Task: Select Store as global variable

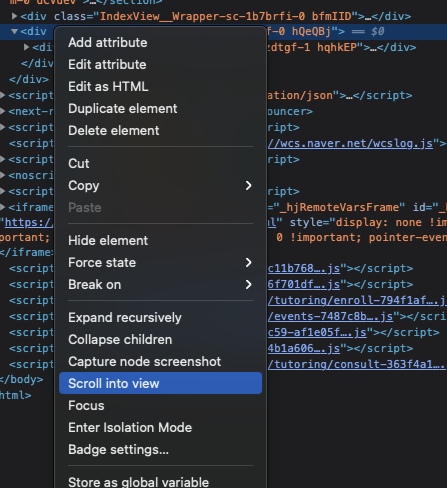Action: pyautogui.click(x=138, y=482)
